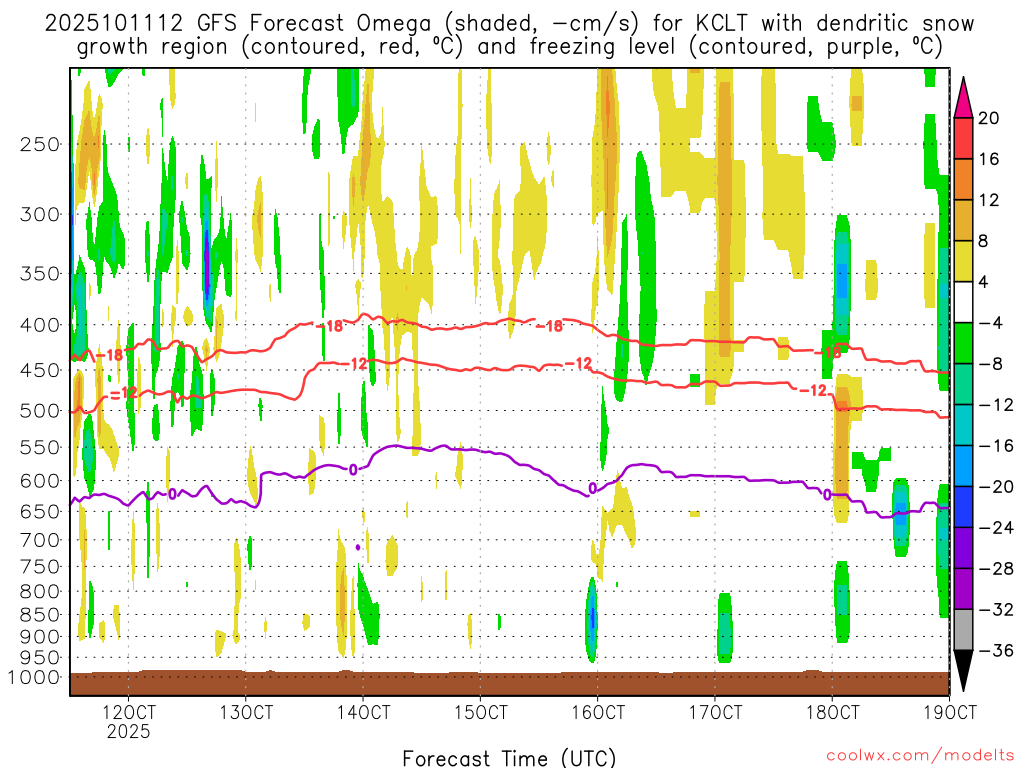The height and width of the screenshot is (768, 1024).
Task: Click the black downward arrow below the colorbar
Action: point(963,669)
